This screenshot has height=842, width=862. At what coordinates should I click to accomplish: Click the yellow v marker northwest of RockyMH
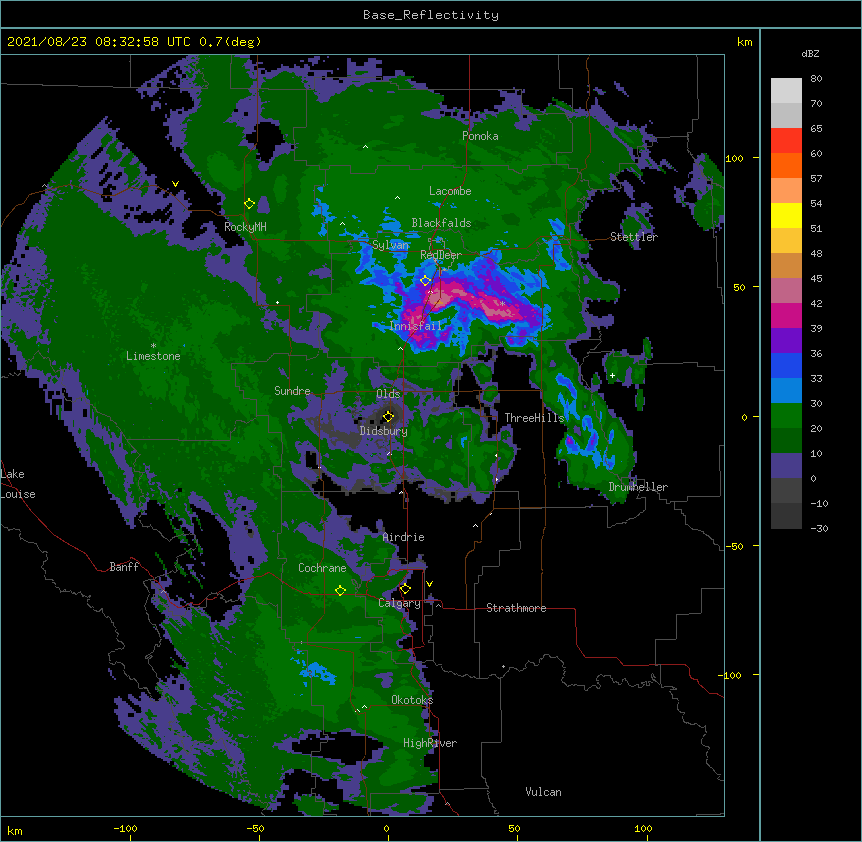175,184
